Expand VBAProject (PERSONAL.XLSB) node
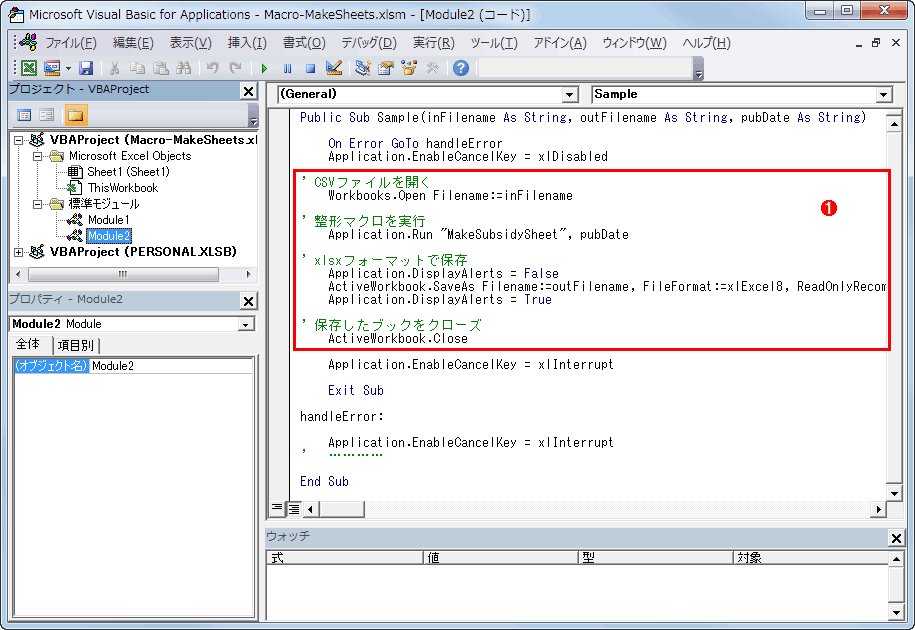This screenshot has height=630, width=915. click(19, 252)
